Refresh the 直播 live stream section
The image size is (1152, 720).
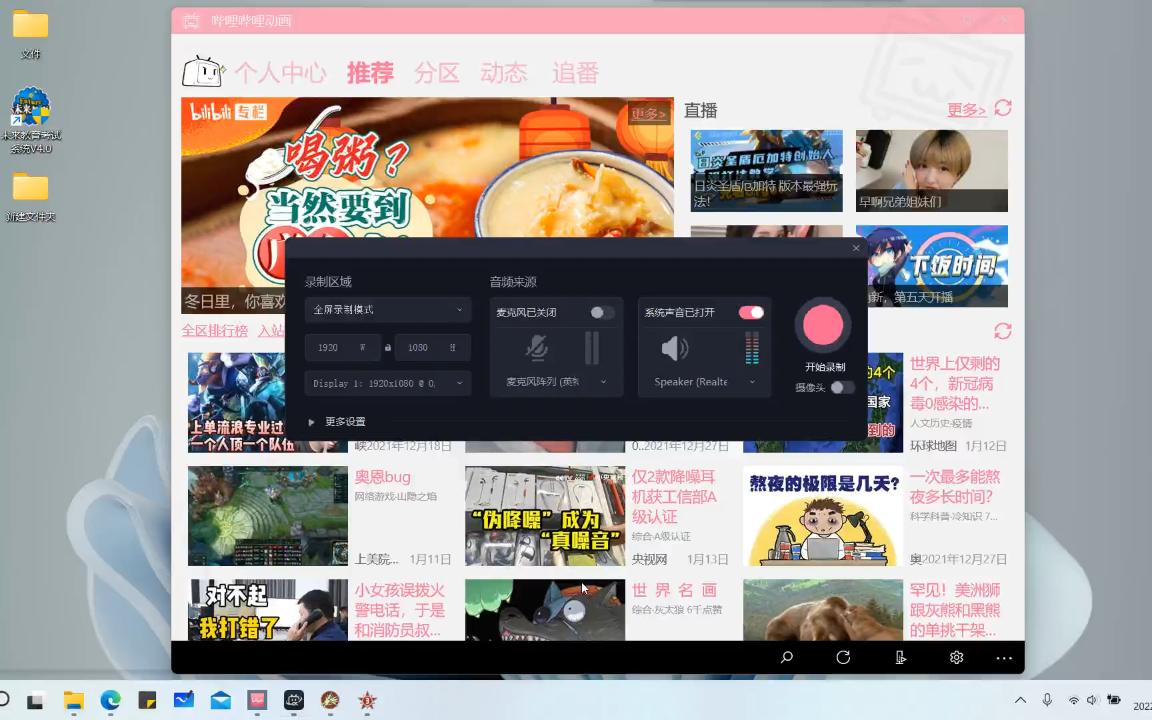tap(1003, 109)
